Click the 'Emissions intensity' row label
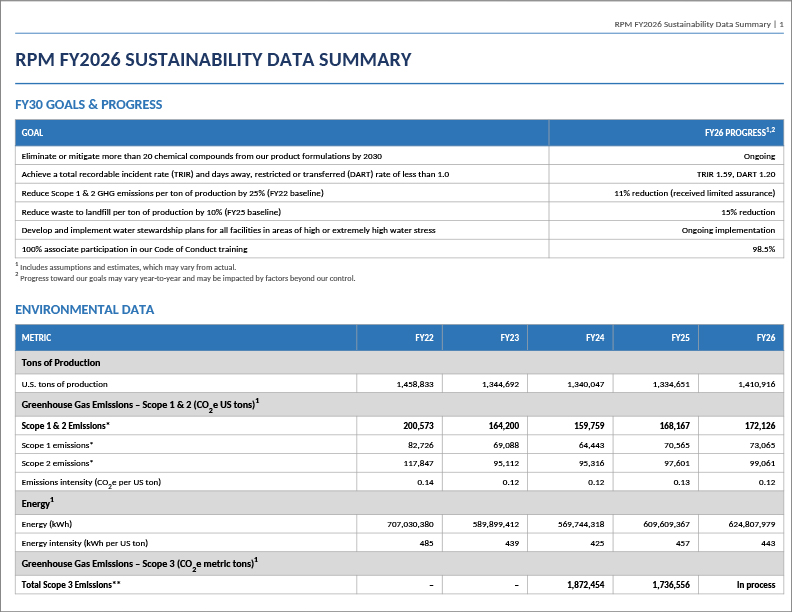This screenshot has width=792, height=612. (91, 482)
